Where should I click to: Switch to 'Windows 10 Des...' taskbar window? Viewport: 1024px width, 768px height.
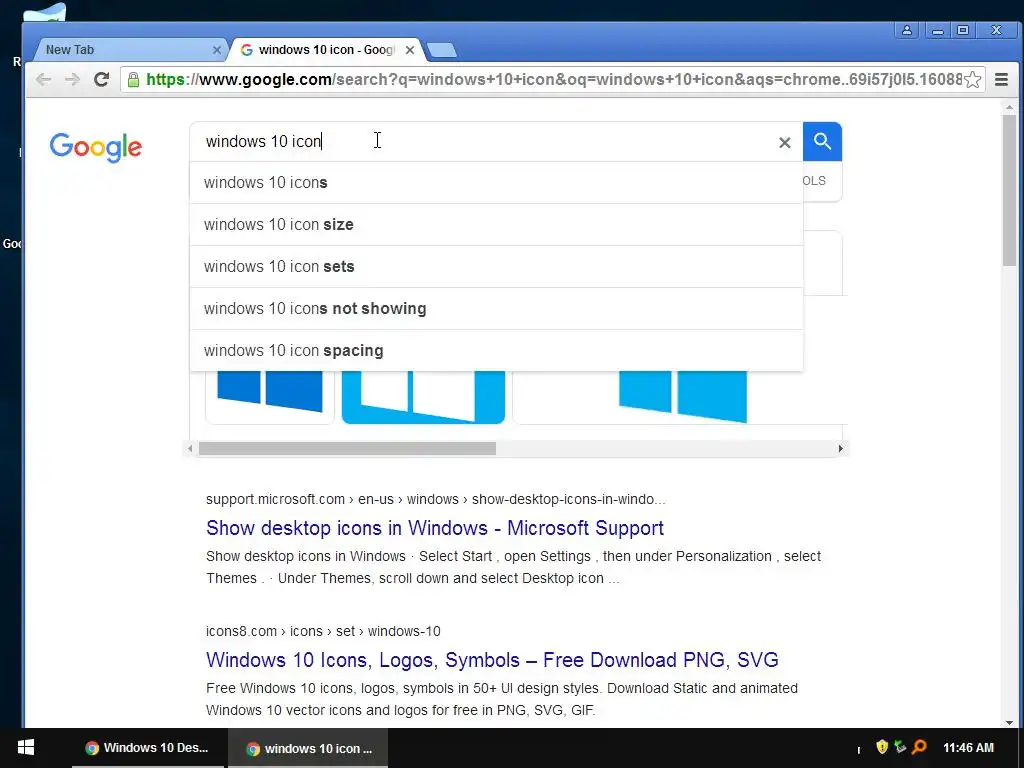click(x=148, y=748)
